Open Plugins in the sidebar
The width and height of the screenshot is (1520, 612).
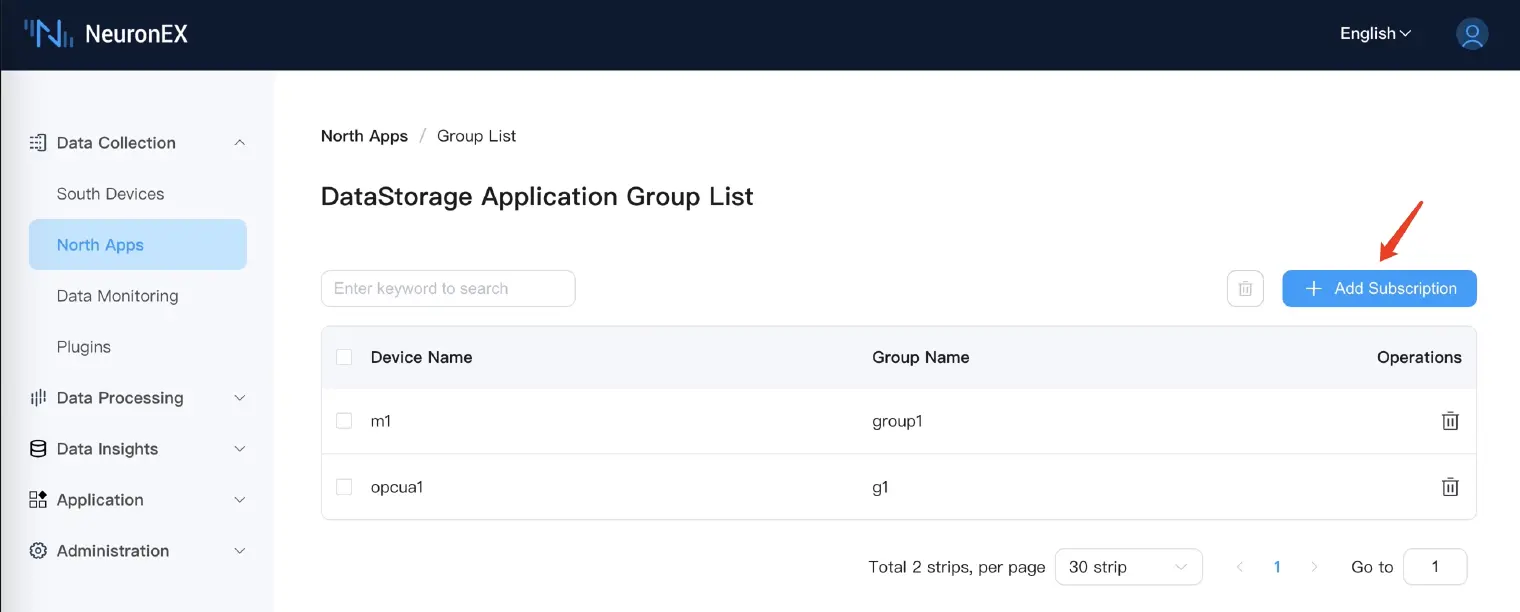(x=84, y=347)
